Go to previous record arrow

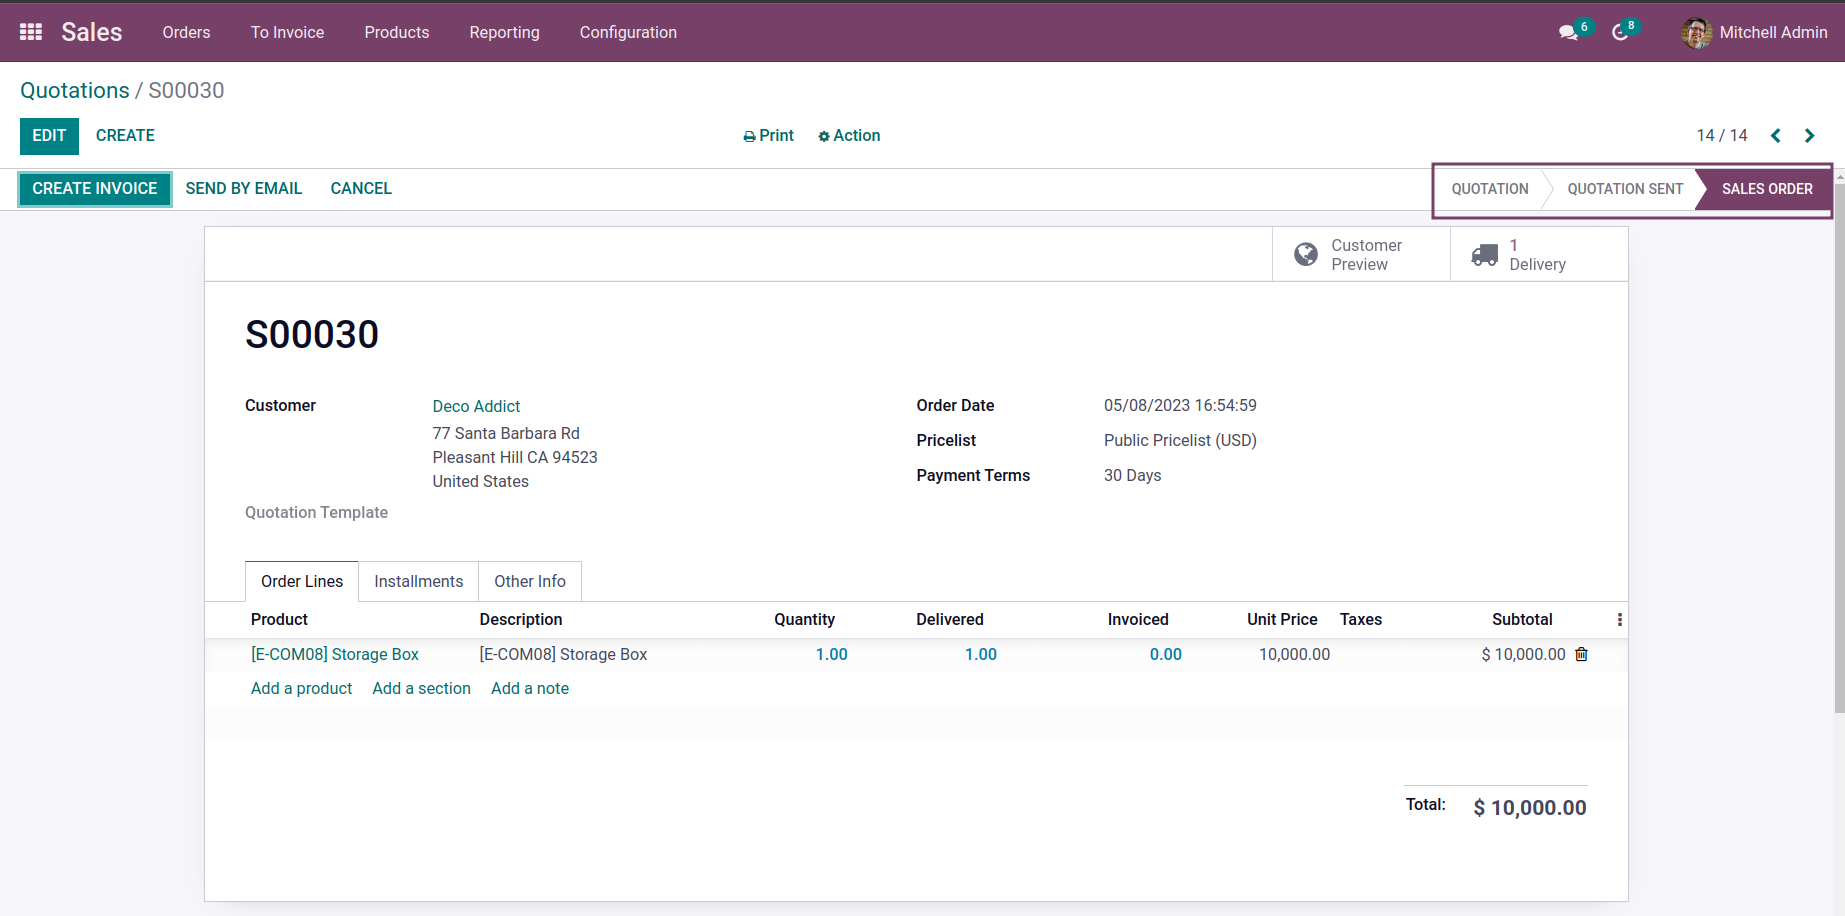pos(1776,136)
